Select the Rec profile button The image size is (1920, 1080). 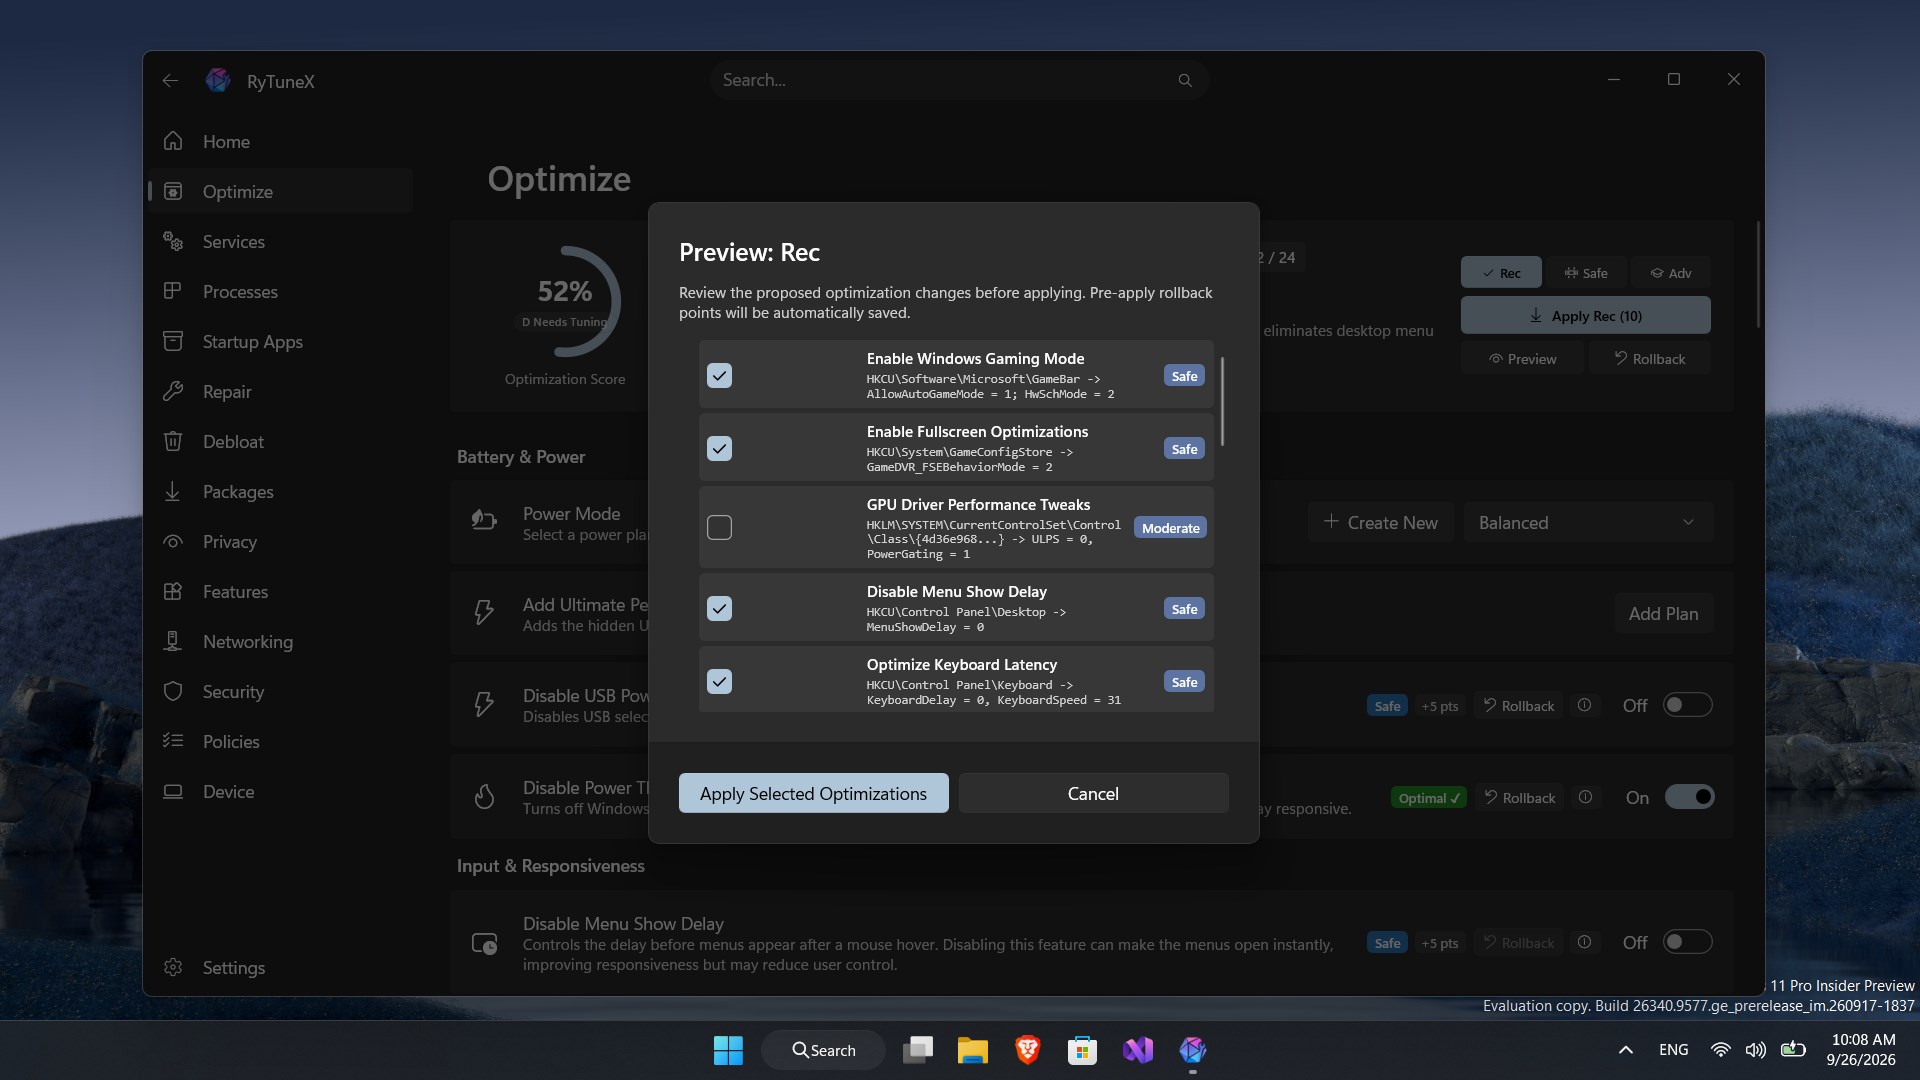pos(1501,273)
